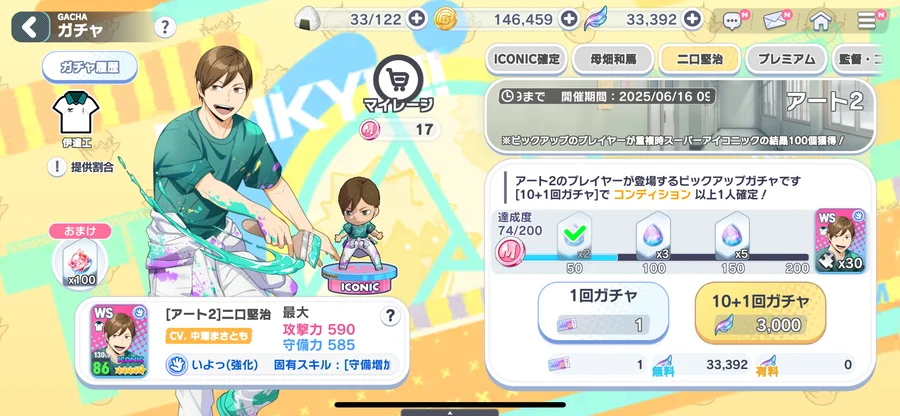Viewport: 900px width, 416px height.
Task: Open the hamburger main menu
Action: point(866,21)
